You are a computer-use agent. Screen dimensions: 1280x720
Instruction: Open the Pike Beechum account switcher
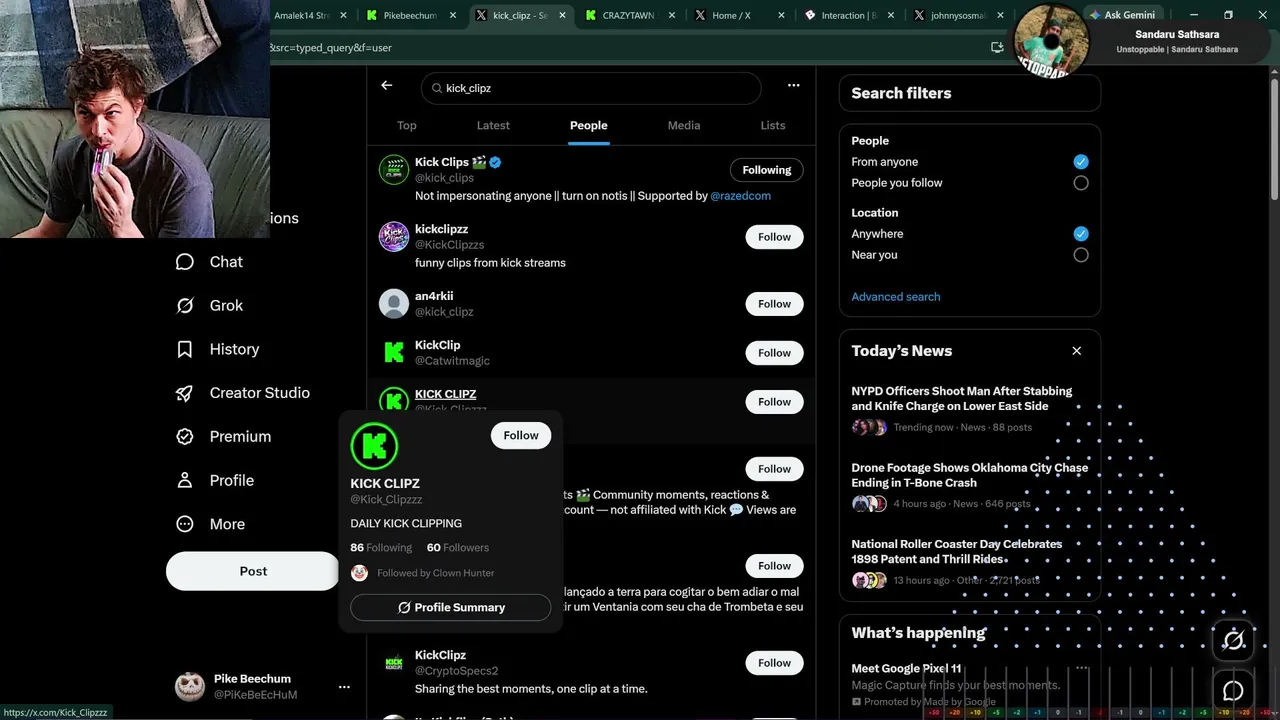[262, 686]
